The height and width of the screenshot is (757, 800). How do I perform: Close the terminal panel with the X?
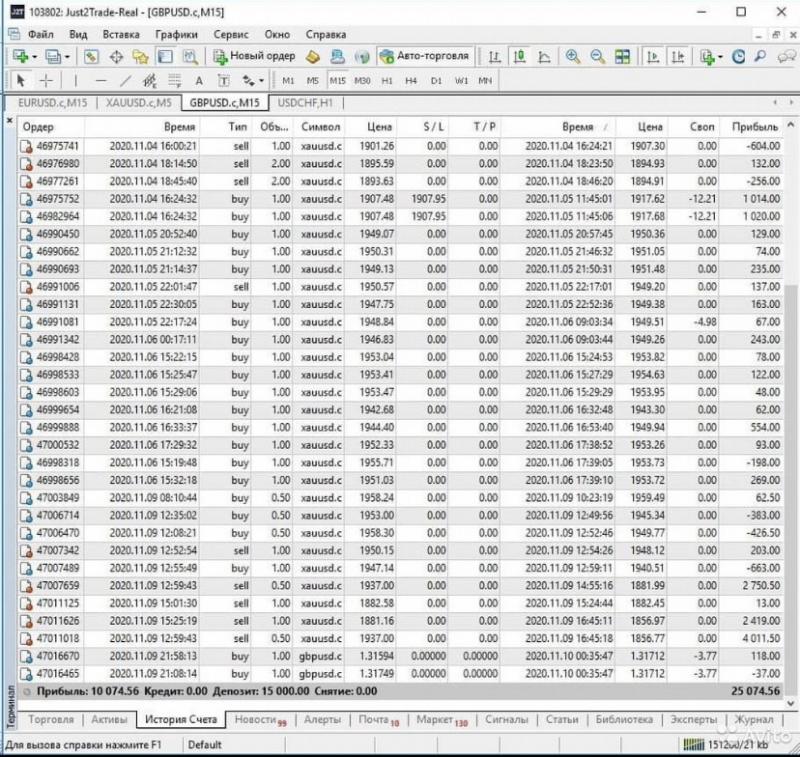[9, 121]
